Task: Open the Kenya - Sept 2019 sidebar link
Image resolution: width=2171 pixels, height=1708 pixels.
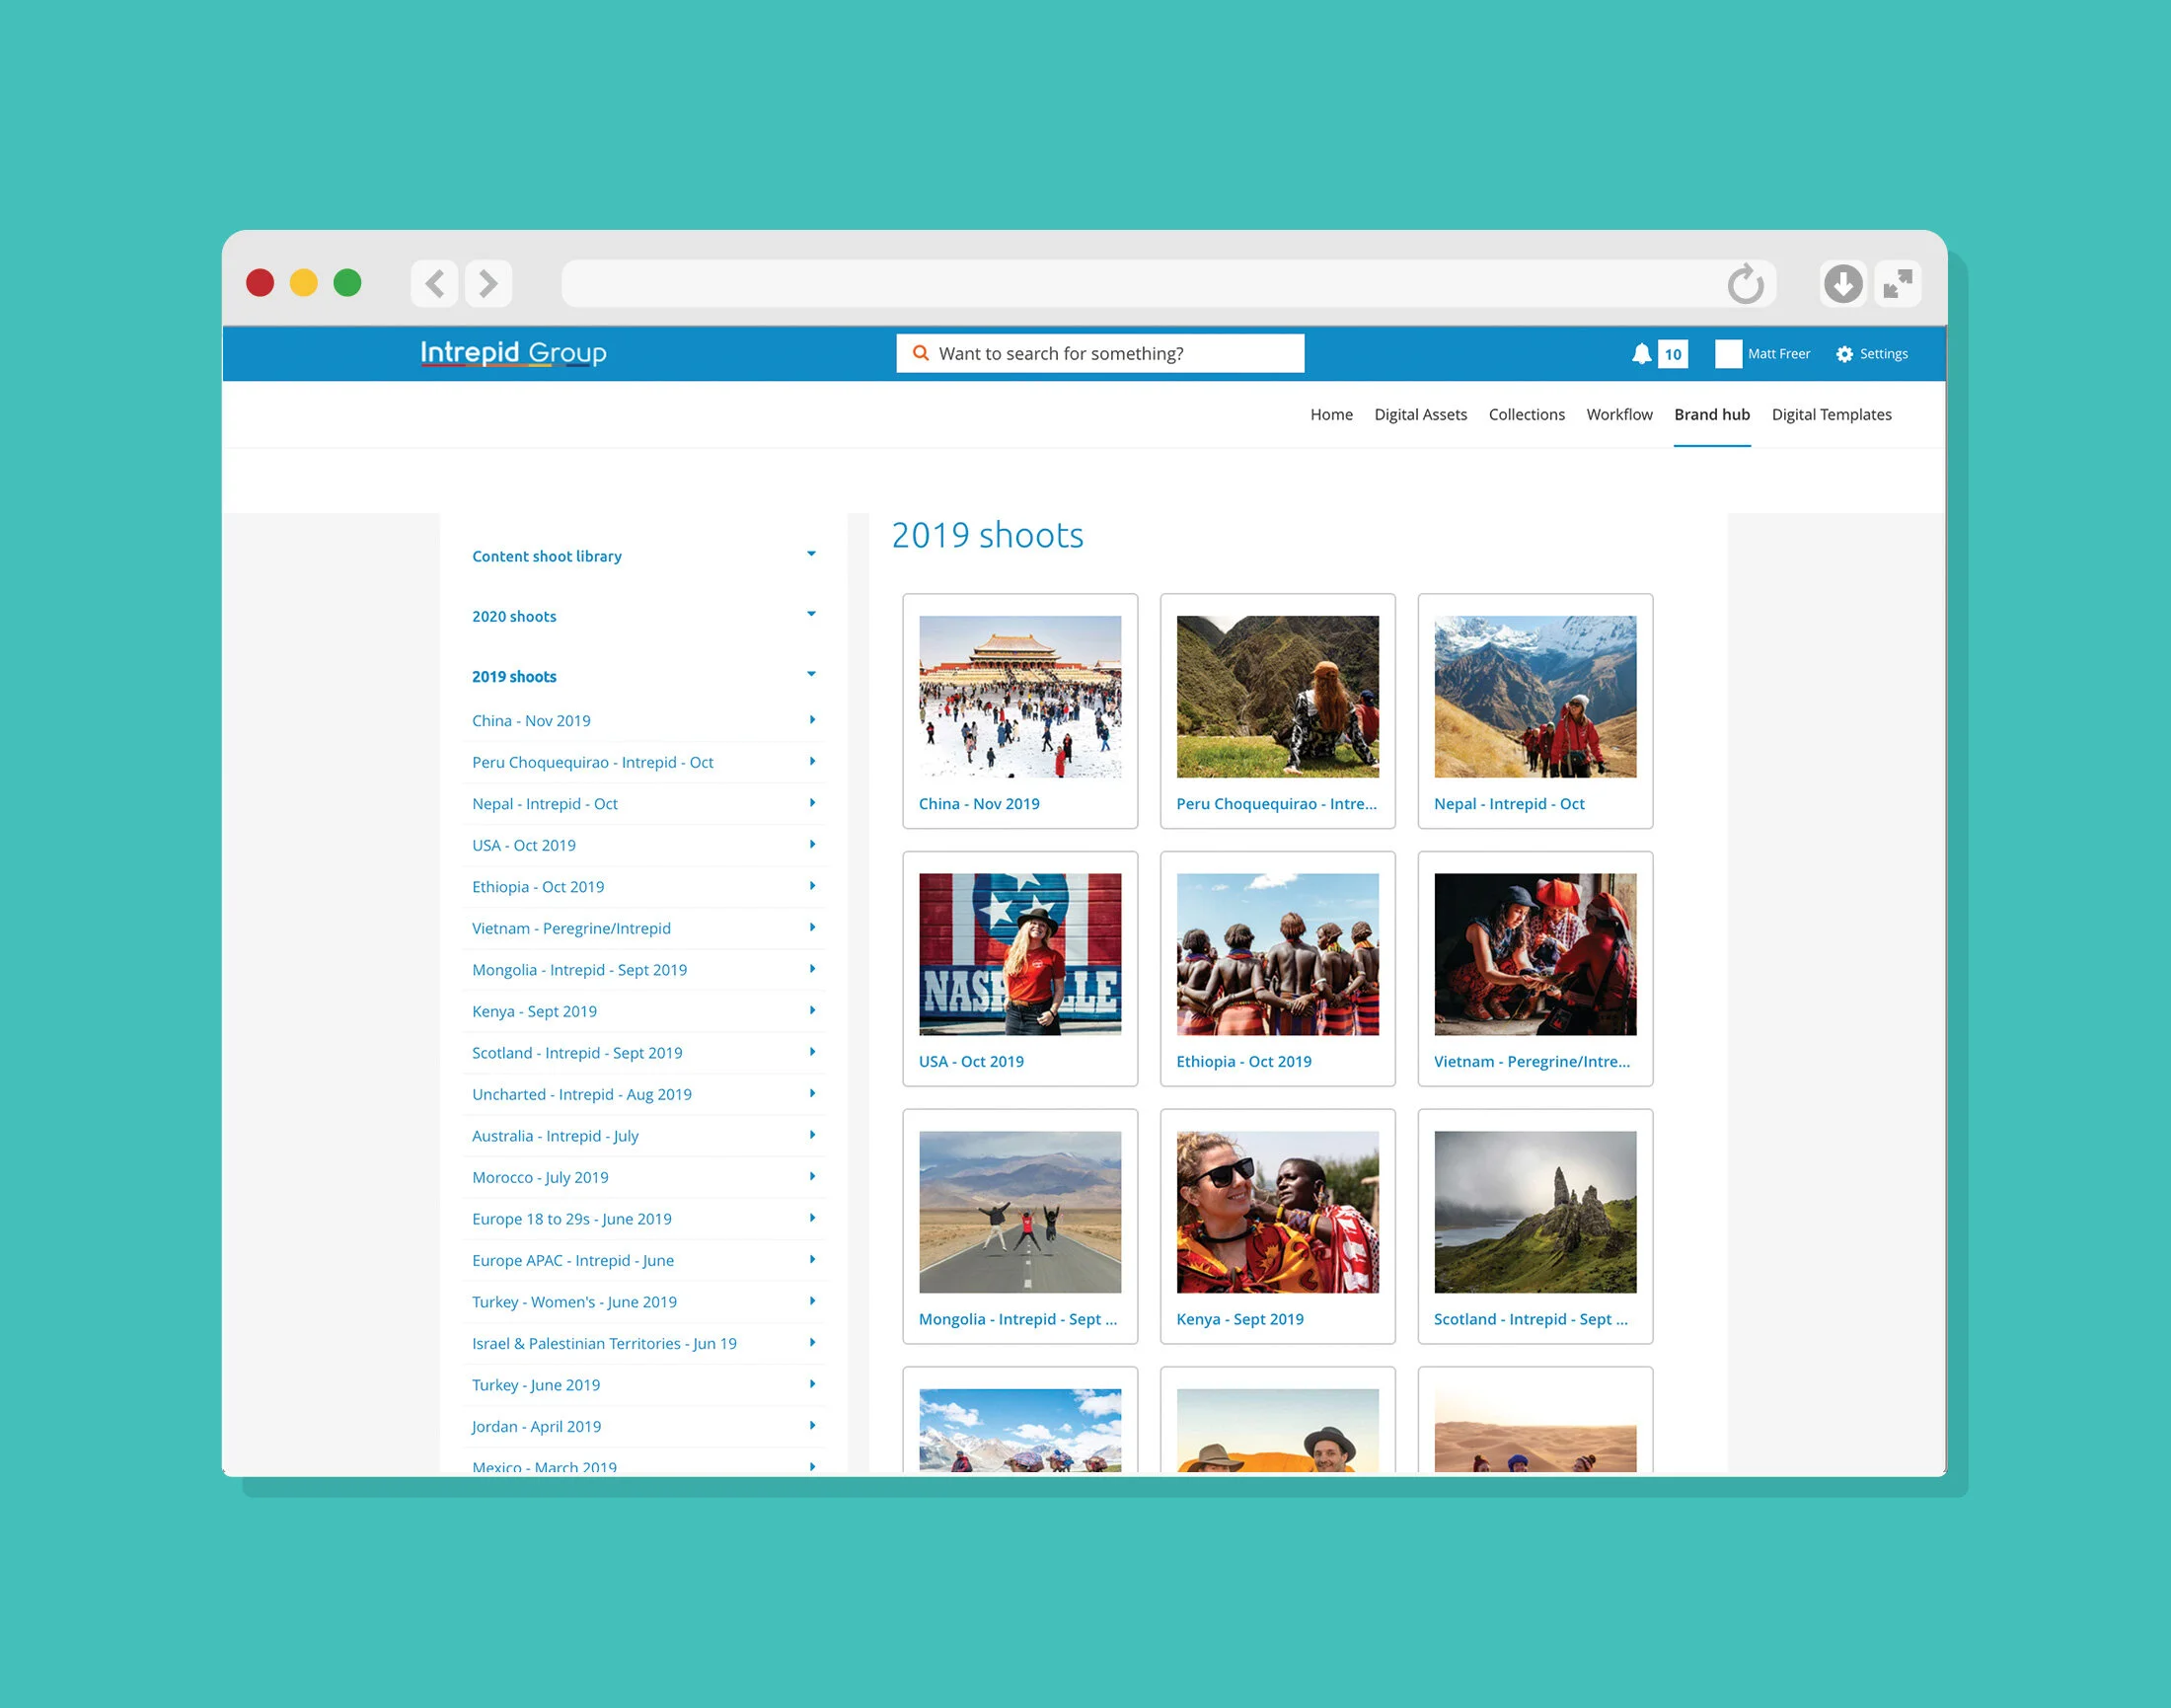Action: coord(534,1011)
